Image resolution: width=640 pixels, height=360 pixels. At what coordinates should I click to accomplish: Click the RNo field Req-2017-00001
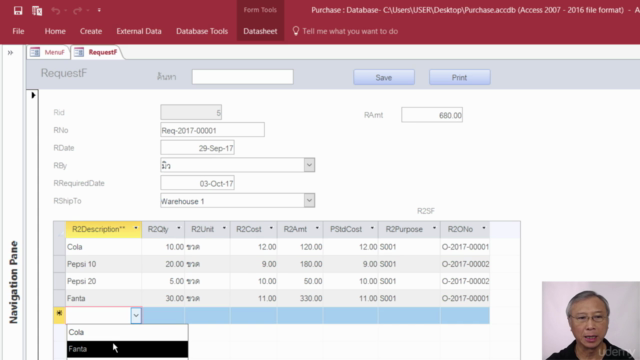point(212,130)
